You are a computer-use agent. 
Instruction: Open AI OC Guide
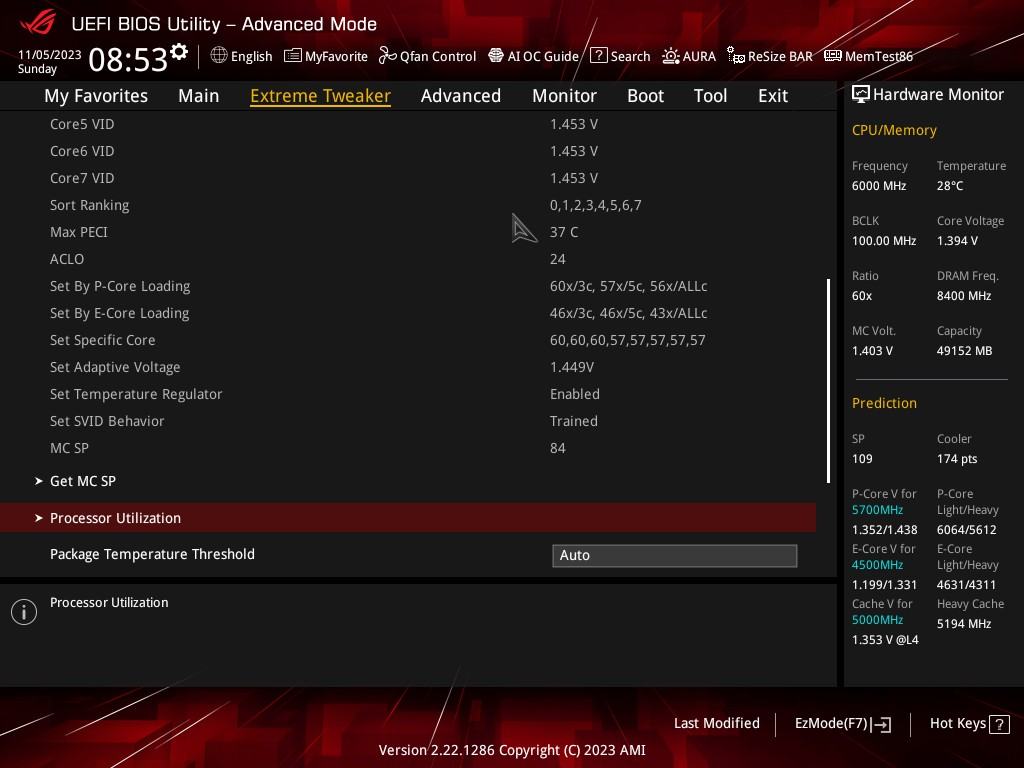point(533,56)
